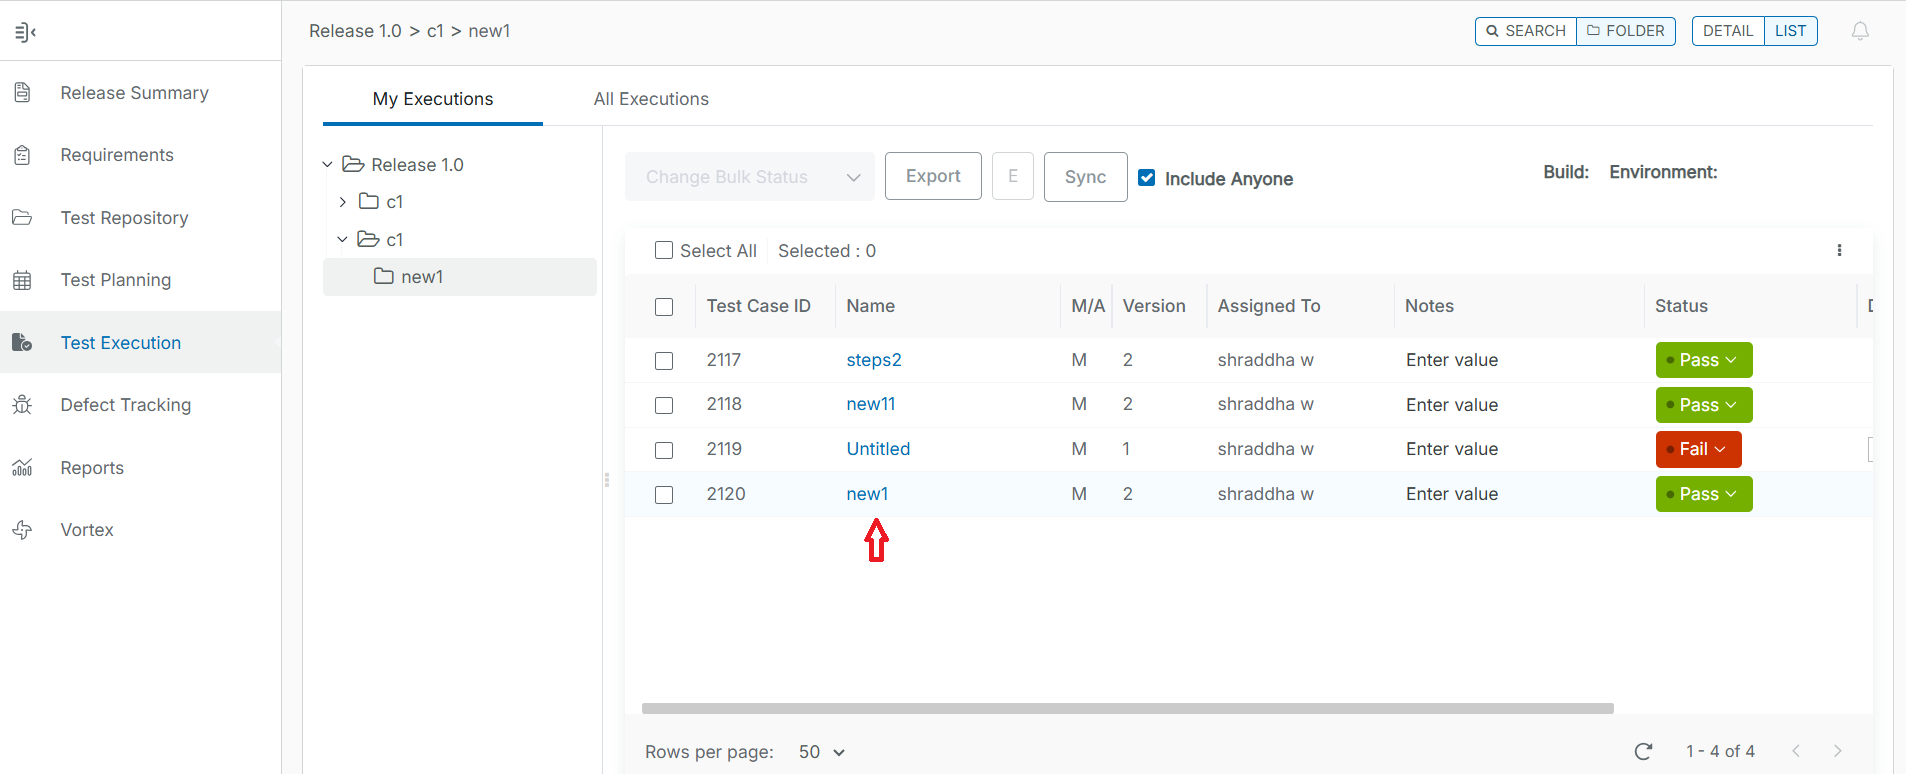Click the horizontal scrollbar under the grid
Image resolution: width=1906 pixels, height=774 pixels.
pos(1127,708)
